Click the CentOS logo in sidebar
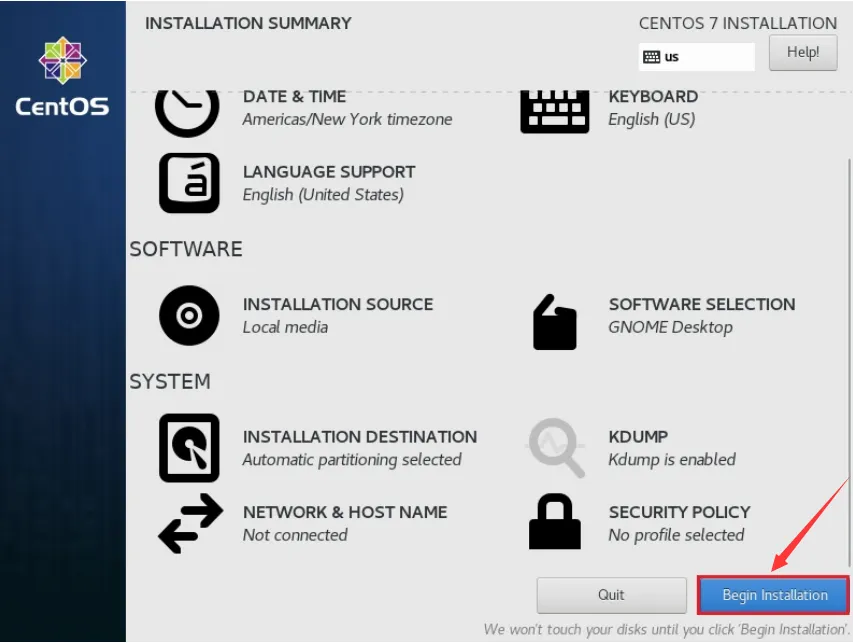The height and width of the screenshot is (643, 853). tap(63, 76)
